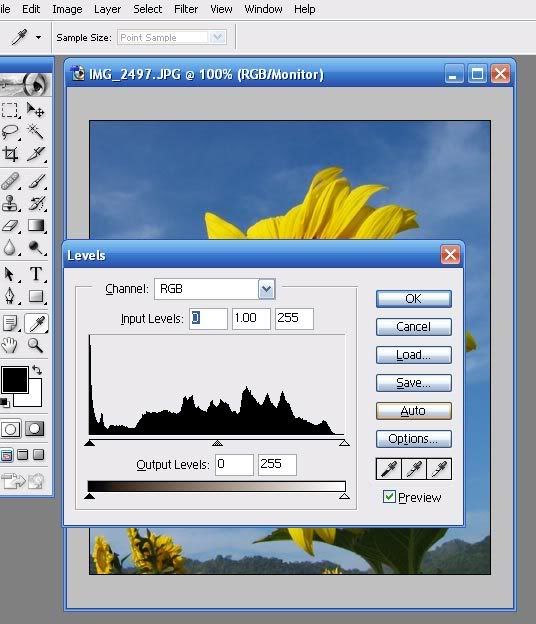Open the eyedropper tool preset picker arrow

[39, 38]
